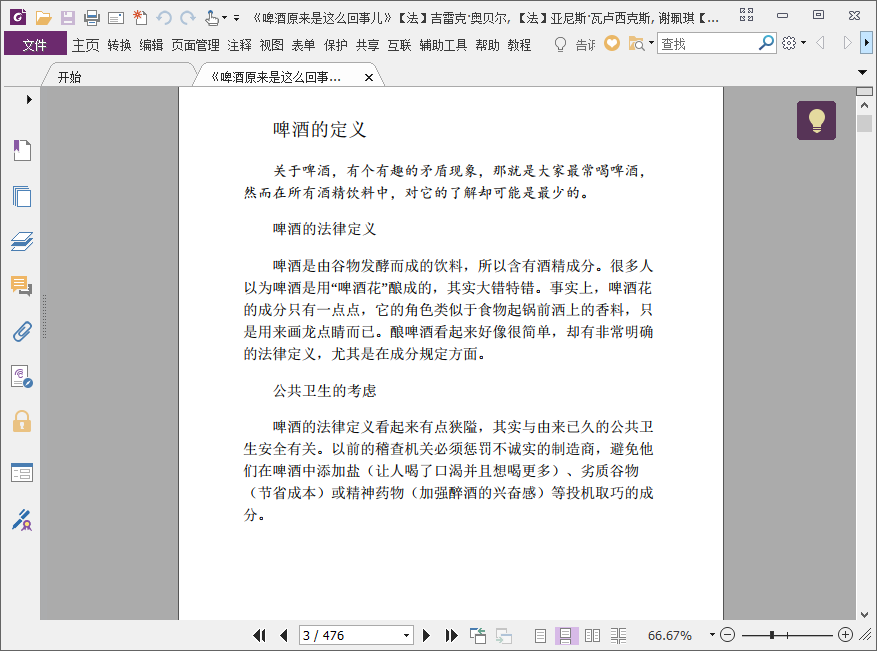
Task: Create a new PDF with the starred page icon
Action: 140,18
